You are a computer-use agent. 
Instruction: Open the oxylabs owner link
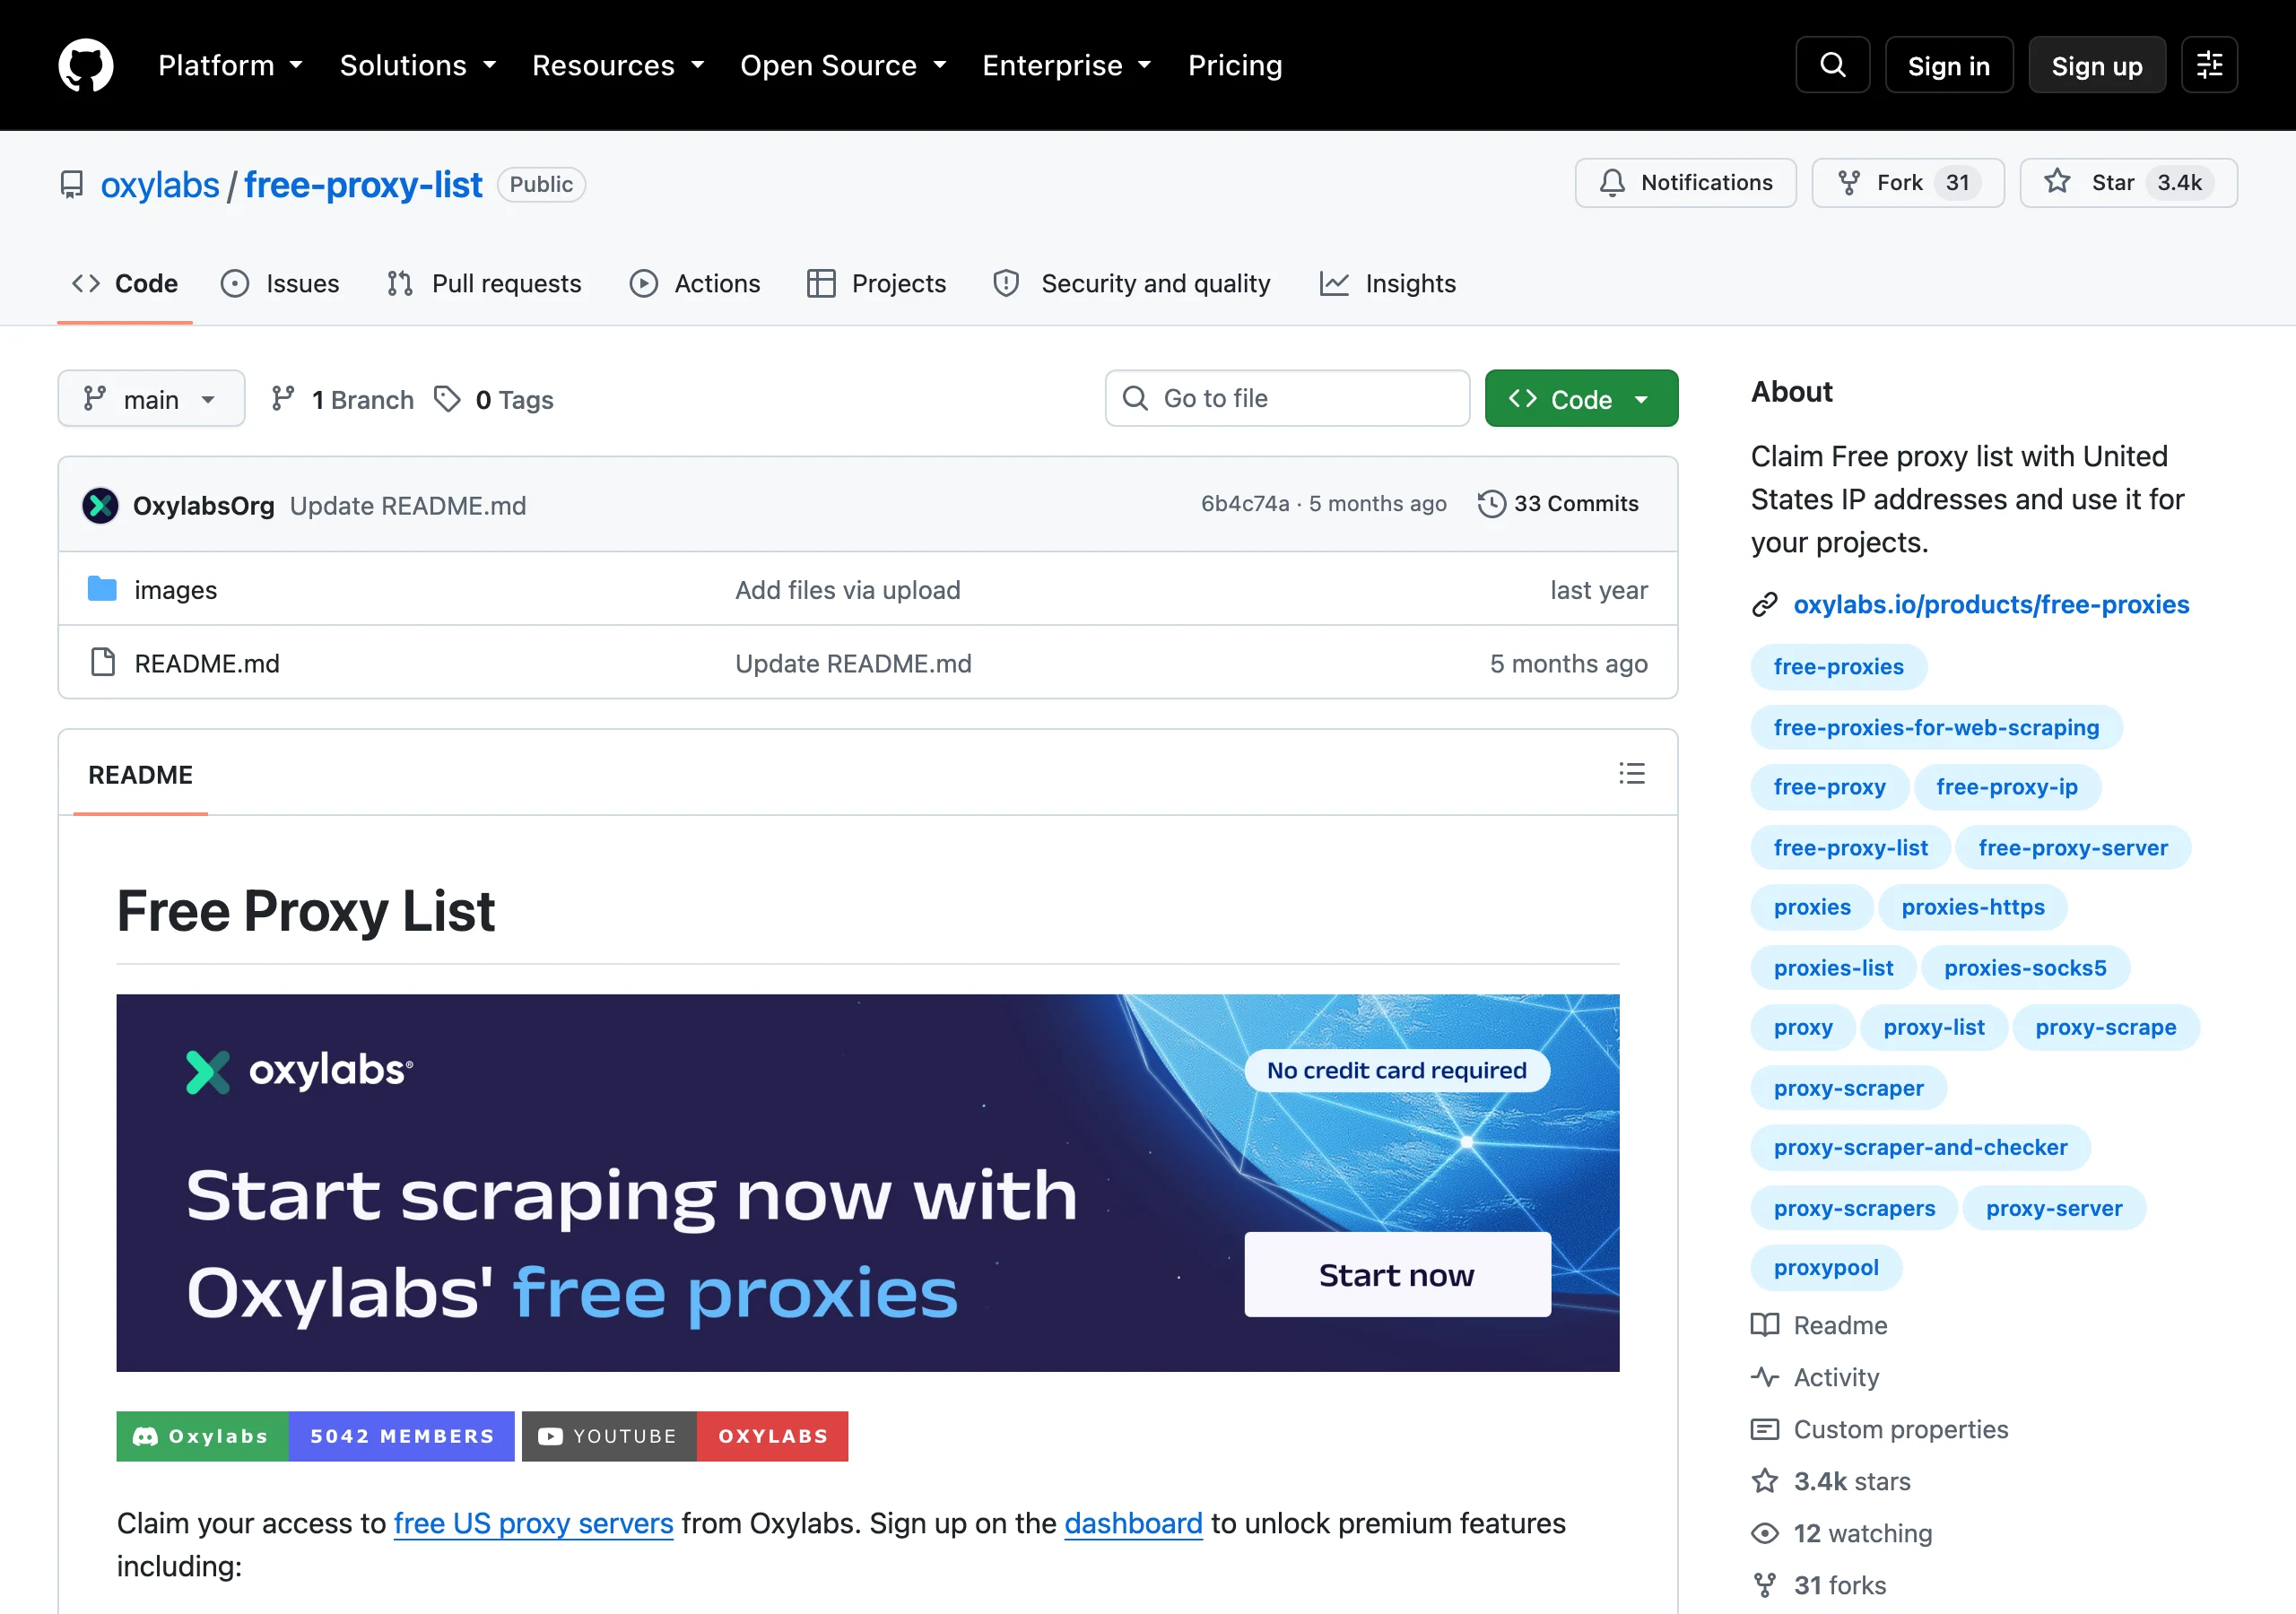pos(160,185)
